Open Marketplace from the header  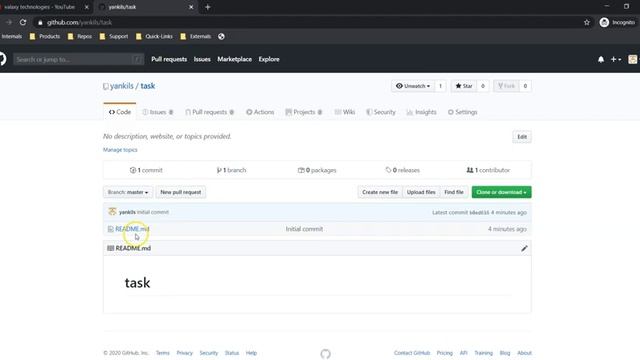point(235,59)
